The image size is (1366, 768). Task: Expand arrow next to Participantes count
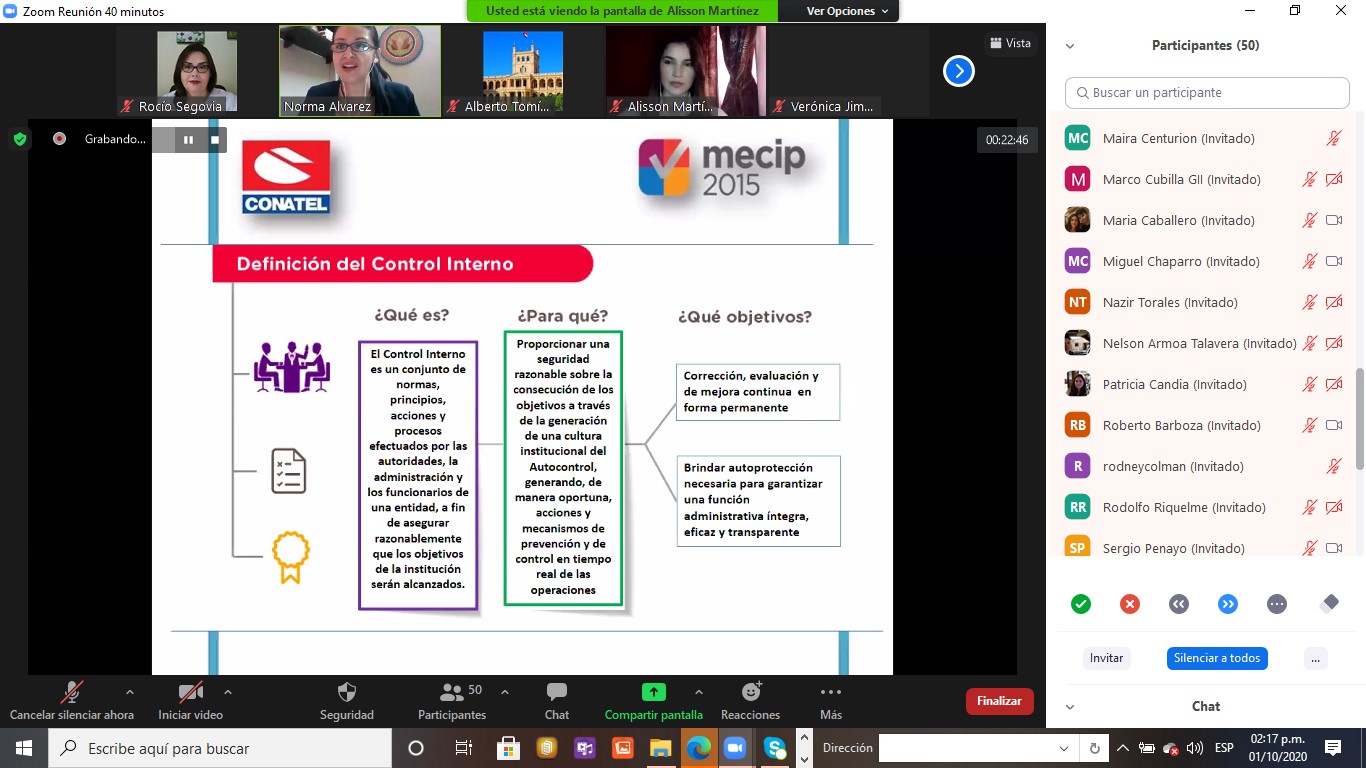click(505, 692)
